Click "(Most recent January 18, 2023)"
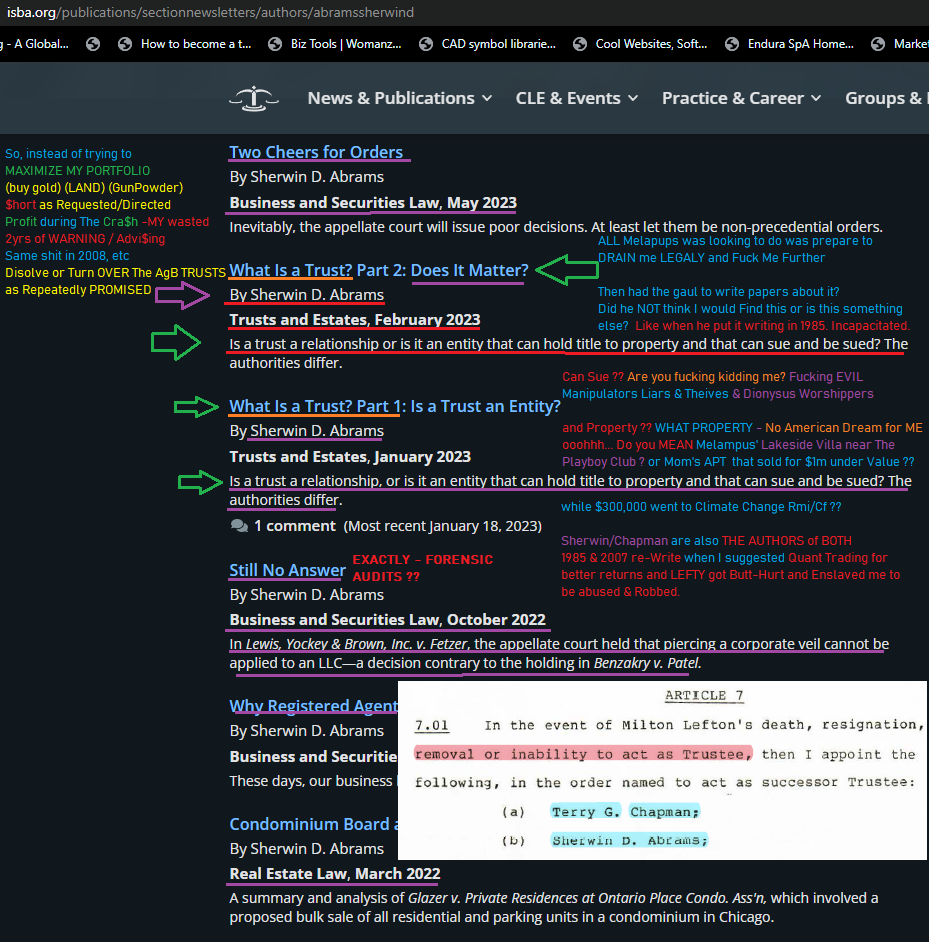This screenshot has width=929, height=942. pos(442,527)
